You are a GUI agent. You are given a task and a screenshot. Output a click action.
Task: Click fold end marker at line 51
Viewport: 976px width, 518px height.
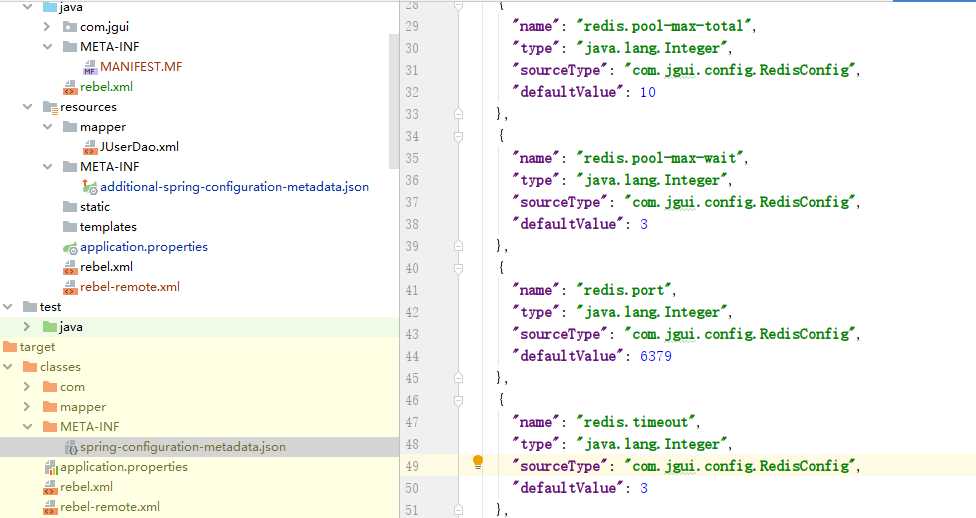point(459,510)
